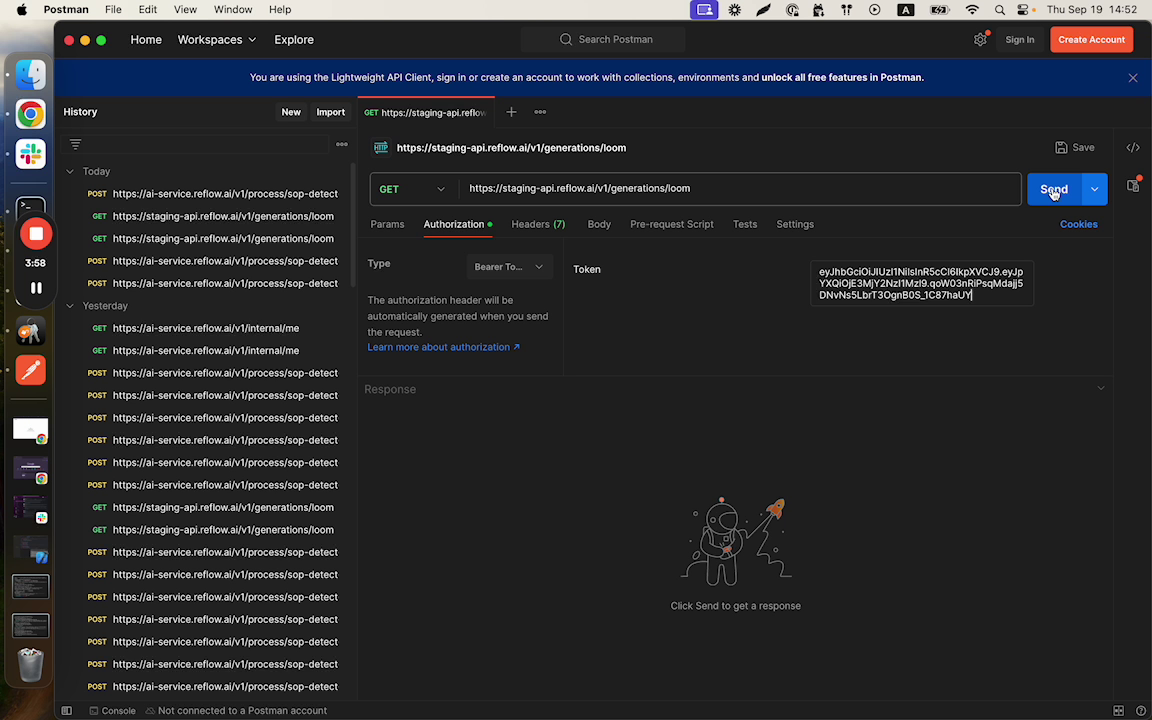The image size is (1152, 720).
Task: Open the GET method dropdown
Action: pyautogui.click(x=412, y=189)
